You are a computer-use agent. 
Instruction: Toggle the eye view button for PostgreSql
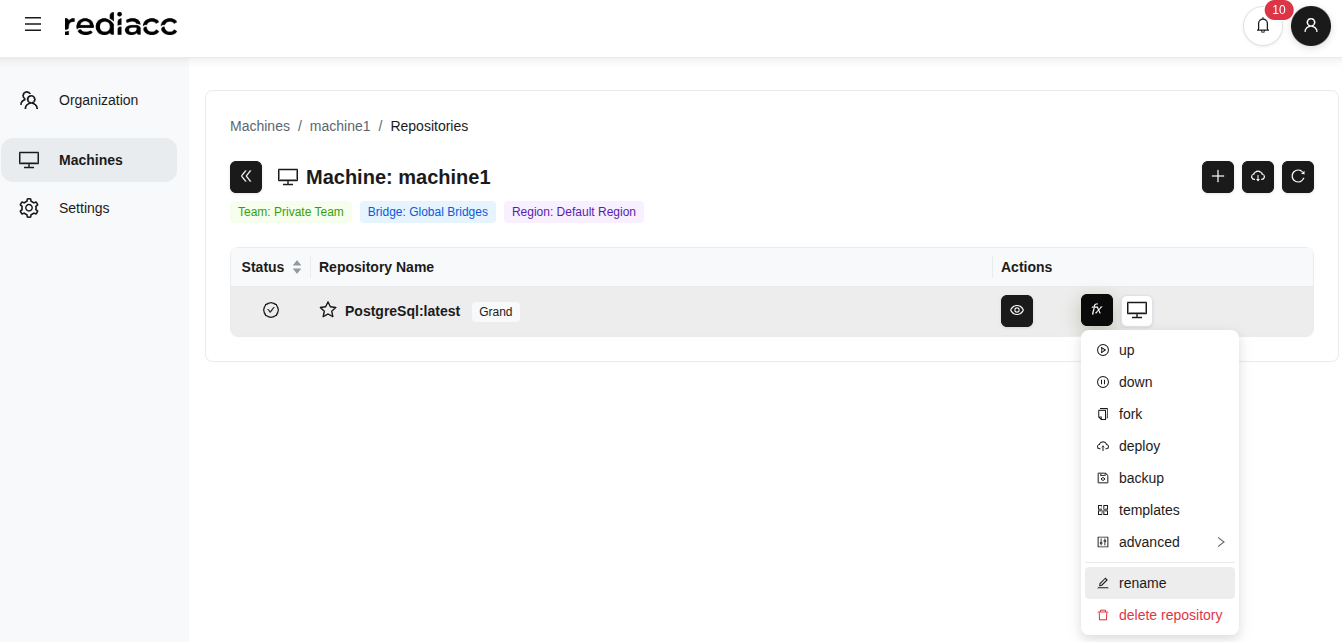pos(1016,310)
